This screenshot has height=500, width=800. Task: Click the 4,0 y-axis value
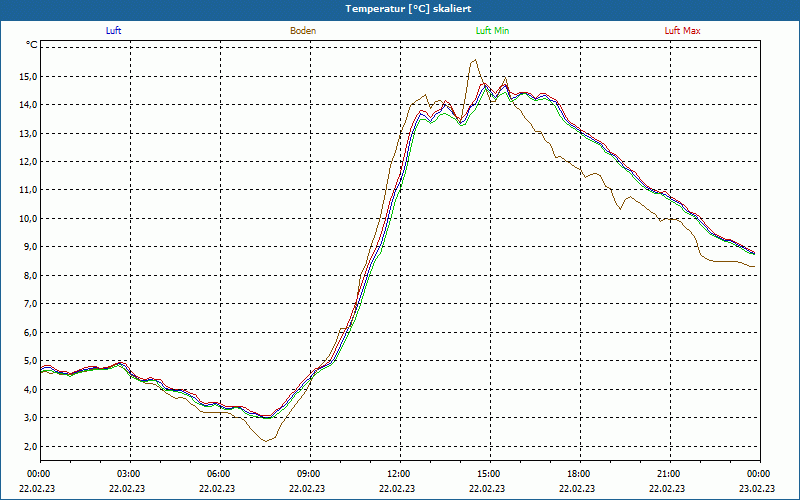(31, 389)
